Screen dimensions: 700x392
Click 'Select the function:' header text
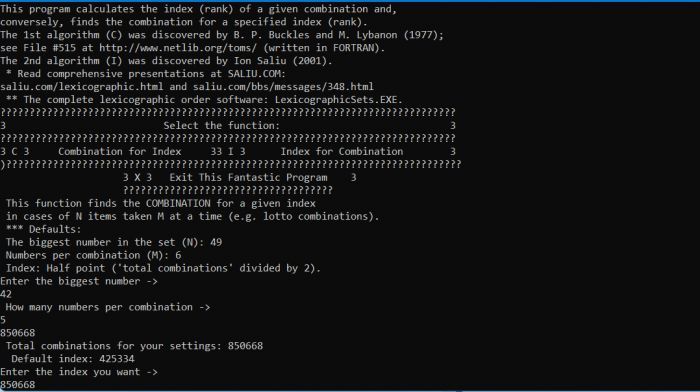(x=221, y=126)
